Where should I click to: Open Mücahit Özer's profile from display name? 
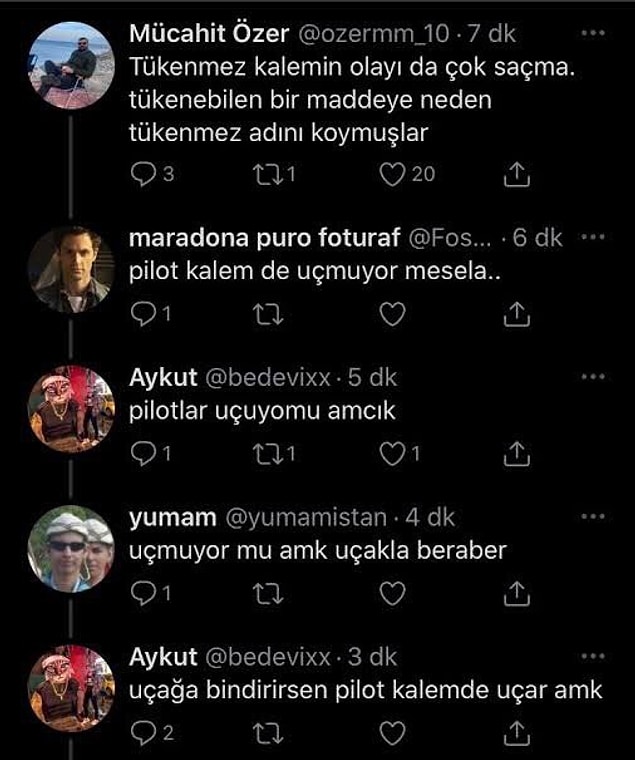coord(209,33)
